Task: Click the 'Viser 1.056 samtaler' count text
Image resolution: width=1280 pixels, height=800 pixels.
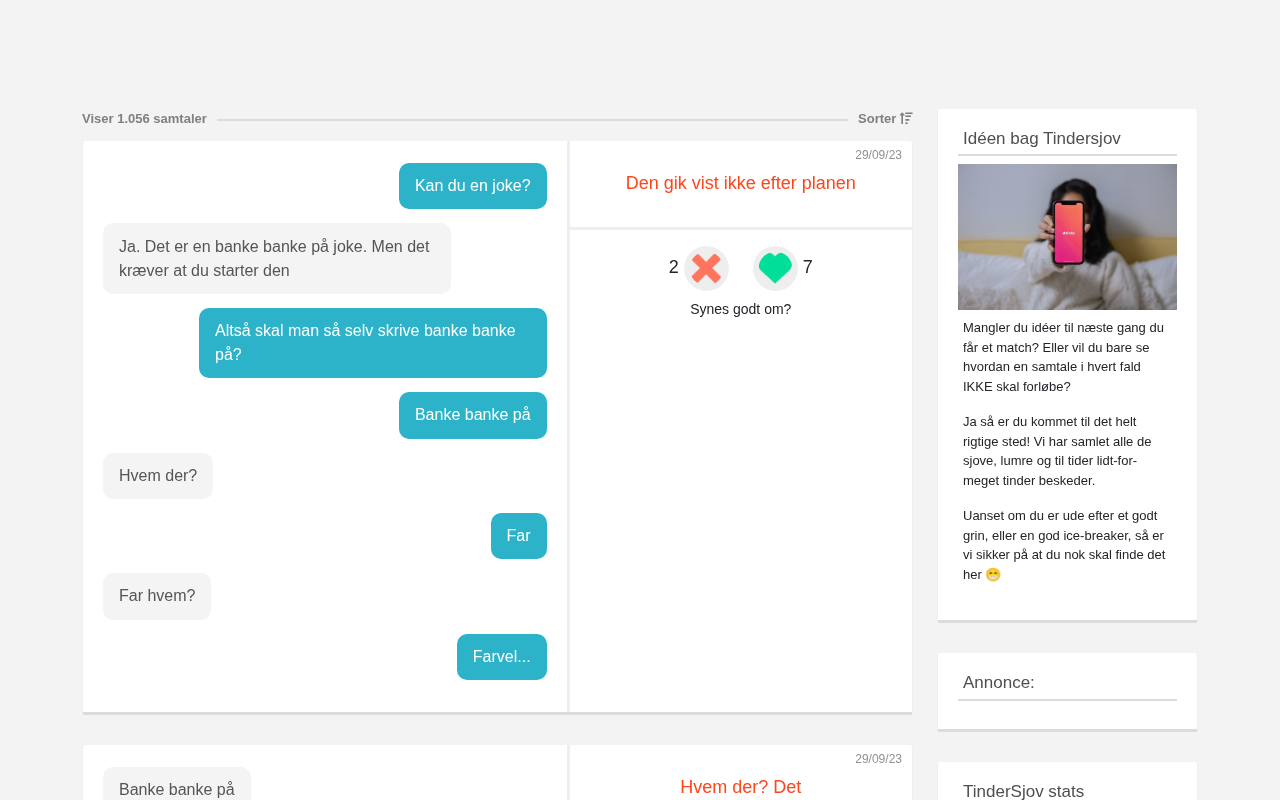Action: tap(144, 118)
